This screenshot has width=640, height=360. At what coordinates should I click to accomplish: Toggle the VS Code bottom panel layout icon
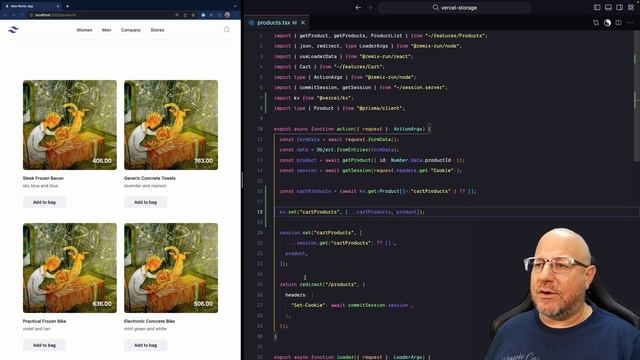608,7
